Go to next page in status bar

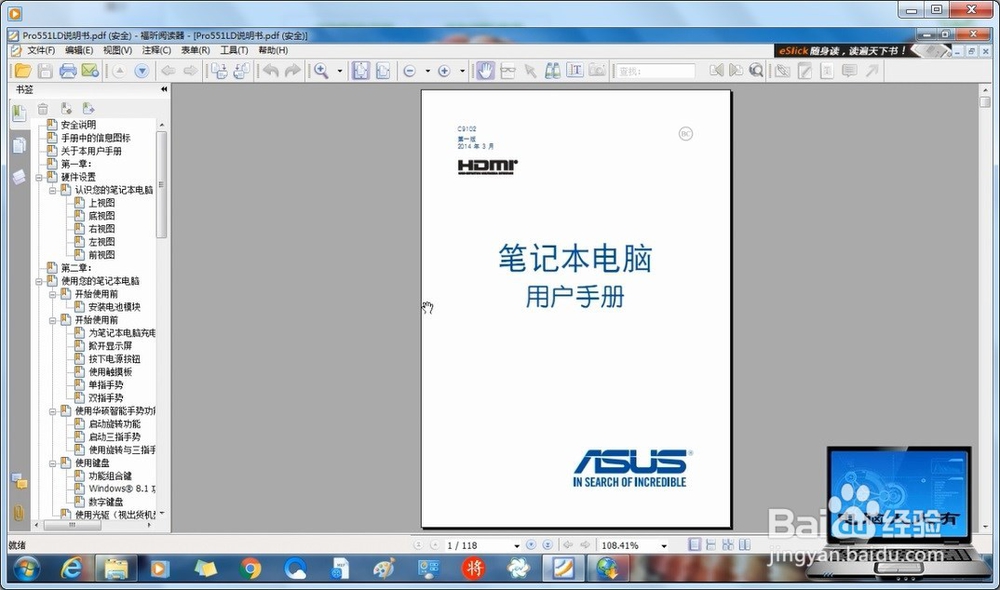point(531,545)
